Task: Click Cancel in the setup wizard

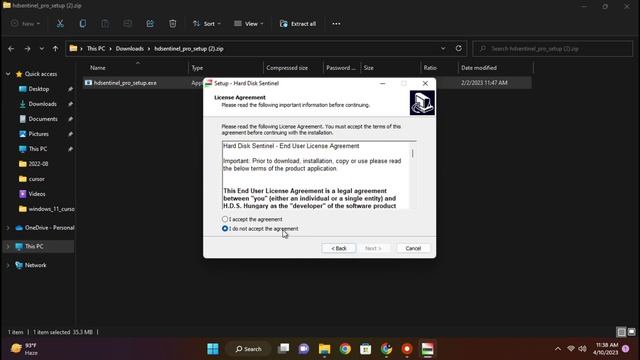Action: tap(413, 248)
